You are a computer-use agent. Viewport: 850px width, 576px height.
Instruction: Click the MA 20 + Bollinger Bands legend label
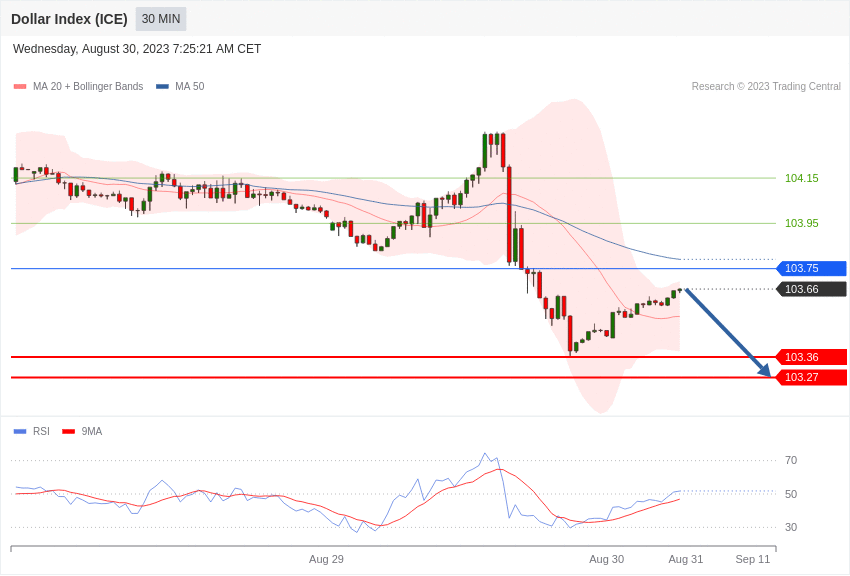coord(88,87)
